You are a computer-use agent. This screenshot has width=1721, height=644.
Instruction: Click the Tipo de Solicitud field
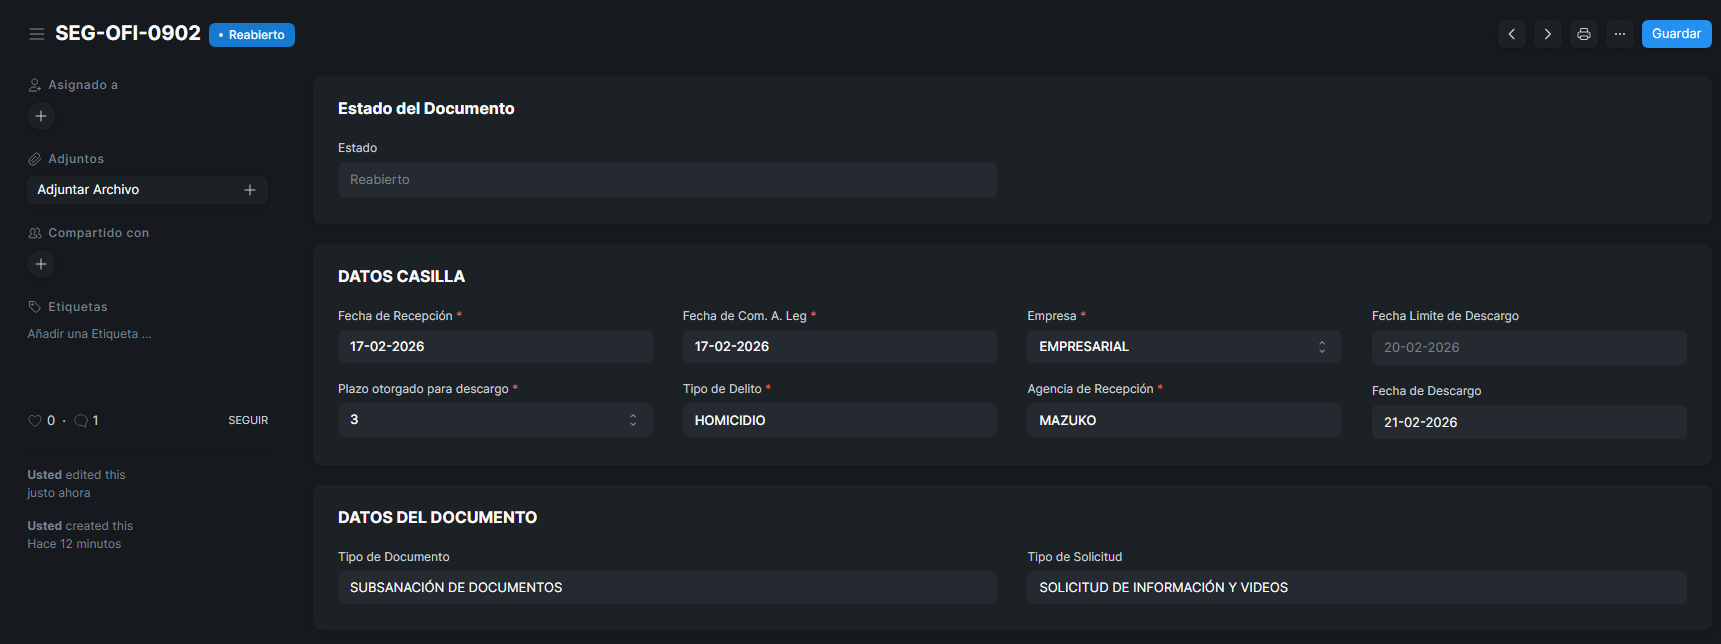pyautogui.click(x=1355, y=588)
